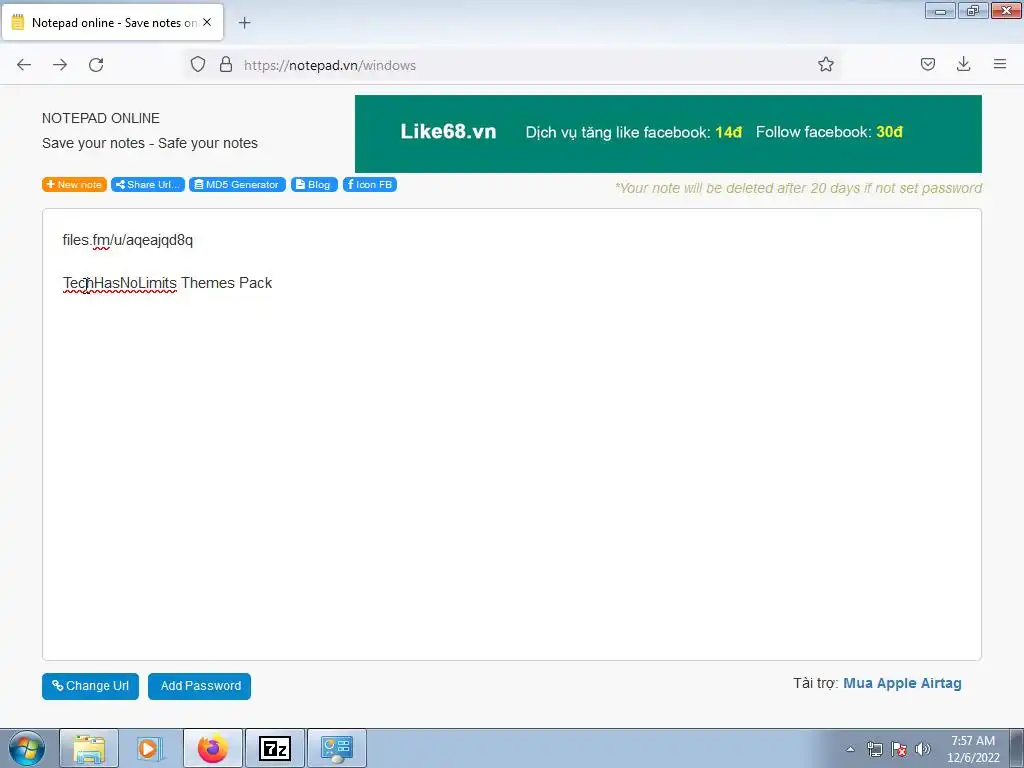Select the Notepad online tab

(x=113, y=22)
